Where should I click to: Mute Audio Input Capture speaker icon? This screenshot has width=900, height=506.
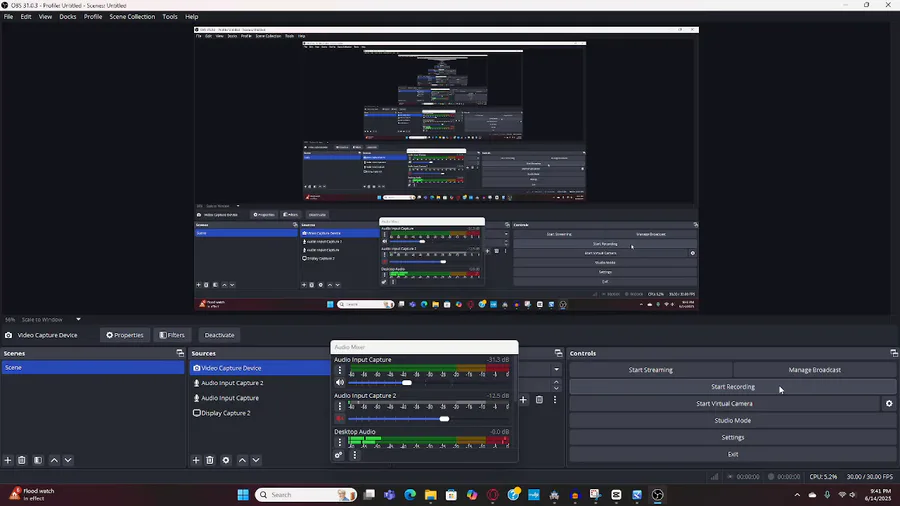pyautogui.click(x=340, y=383)
